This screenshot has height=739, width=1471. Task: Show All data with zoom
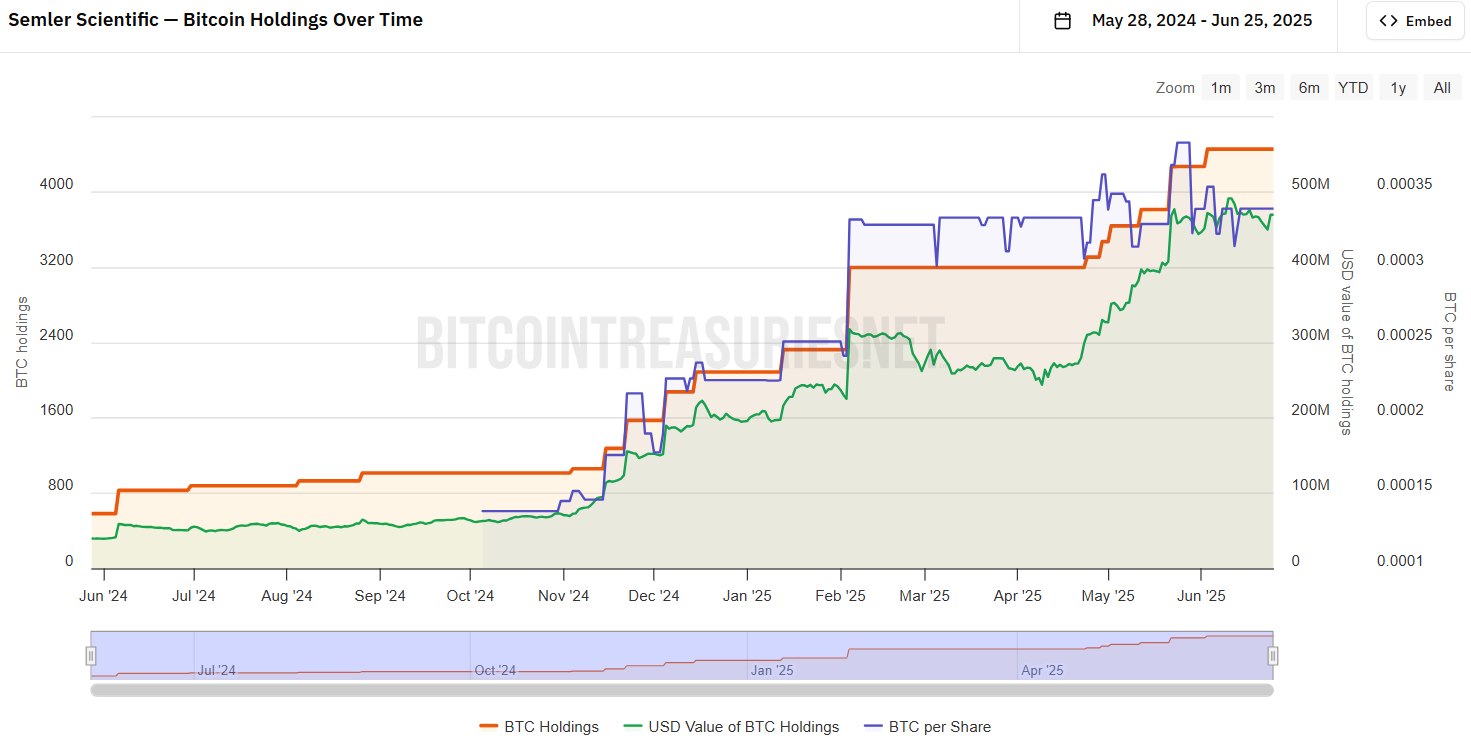[1442, 88]
